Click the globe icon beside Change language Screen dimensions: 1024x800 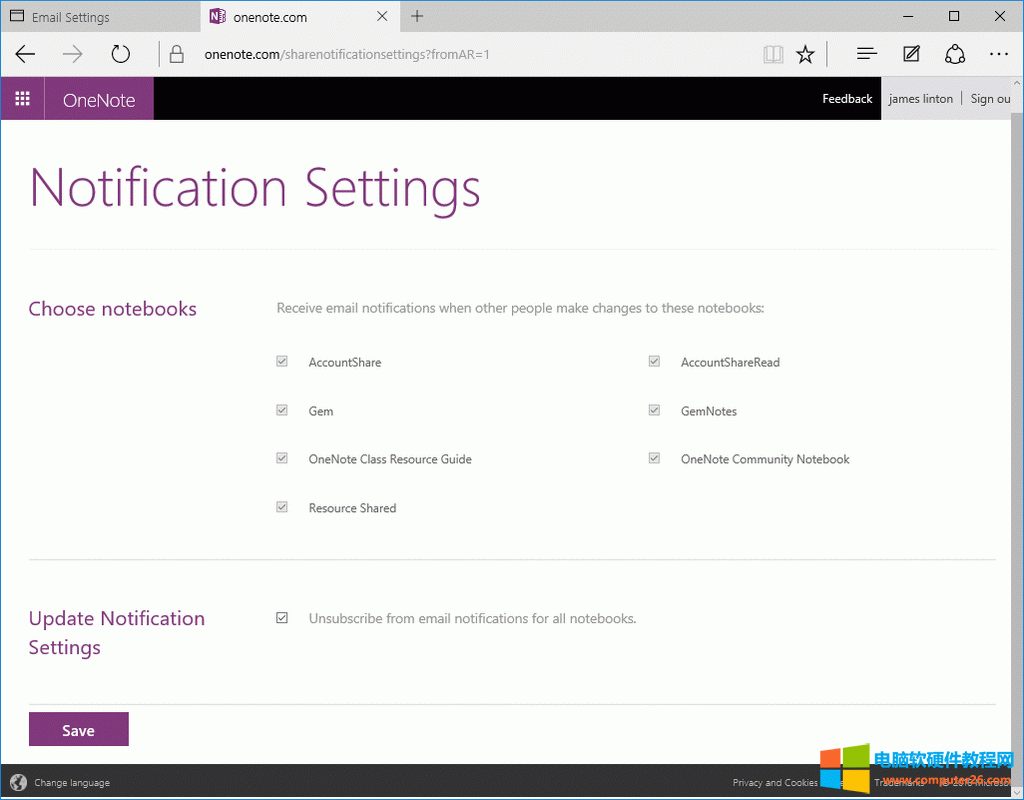click(x=19, y=782)
